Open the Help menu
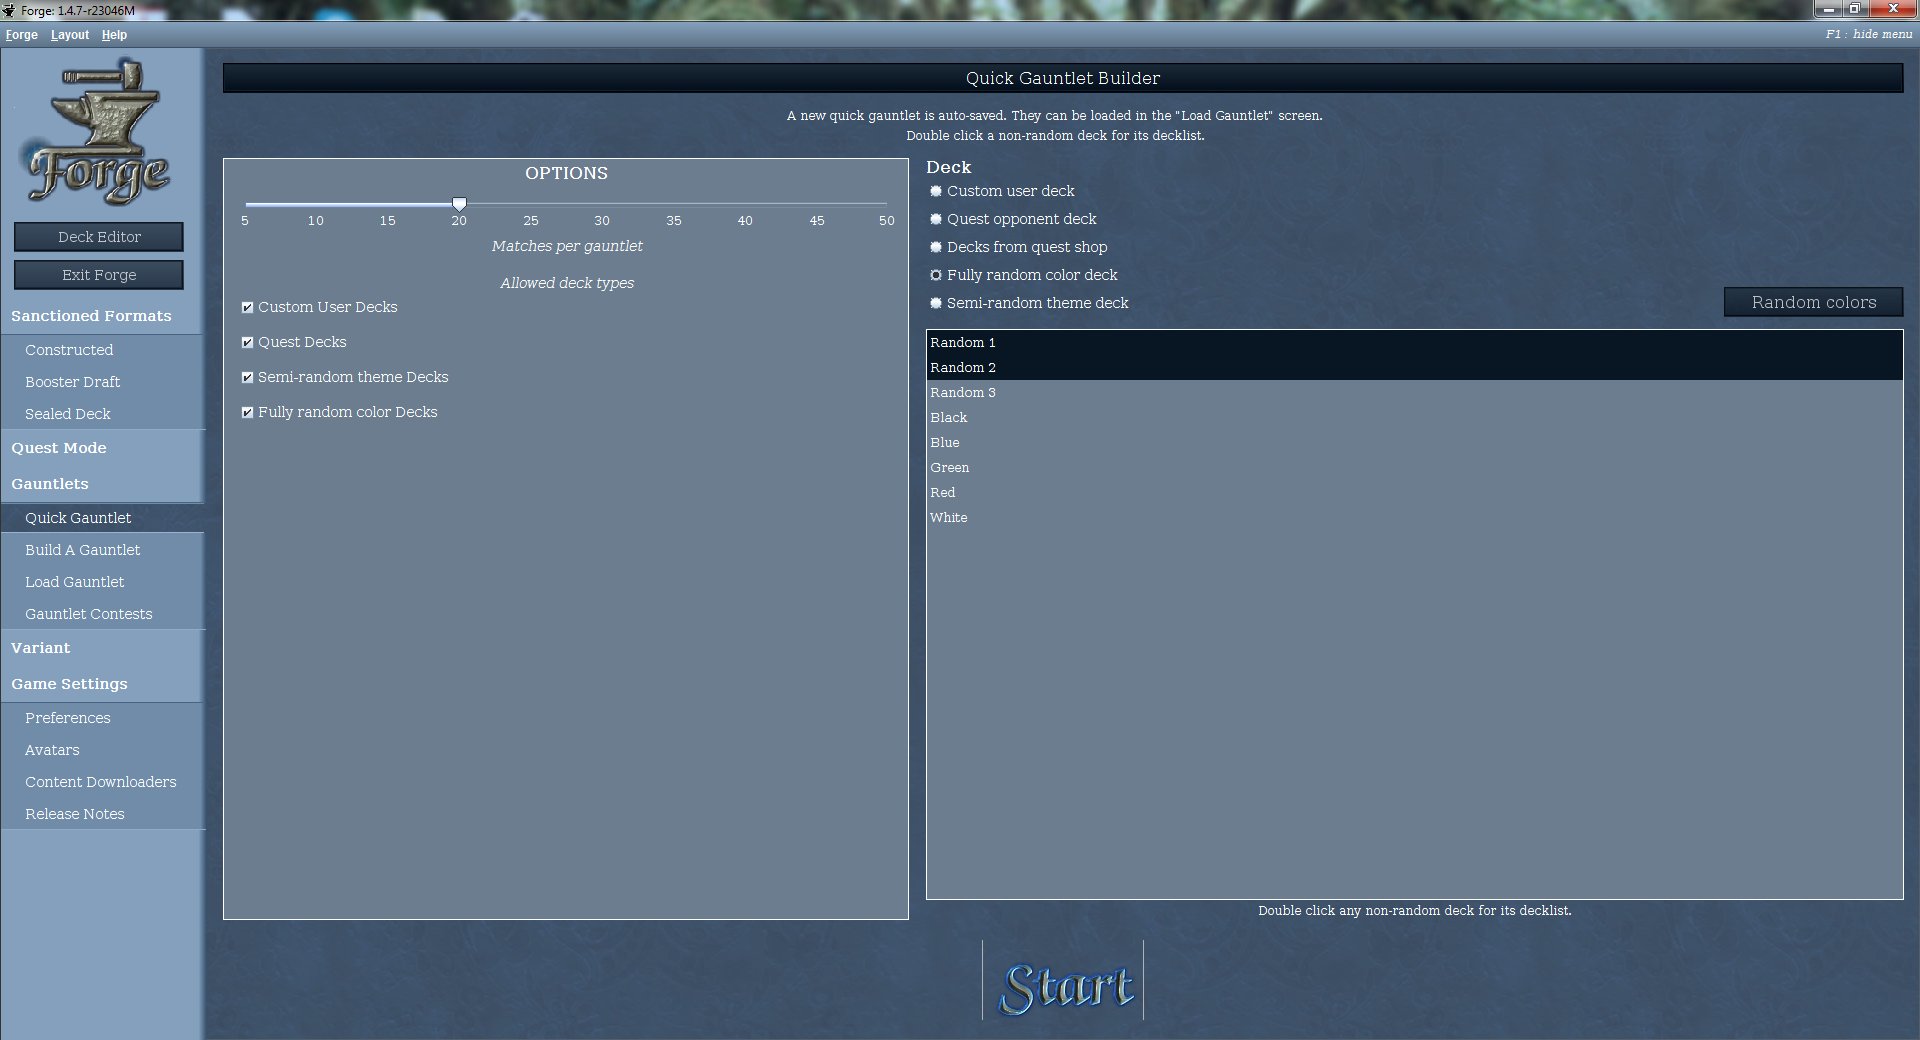Screen dimensions: 1920x1040 (114, 35)
